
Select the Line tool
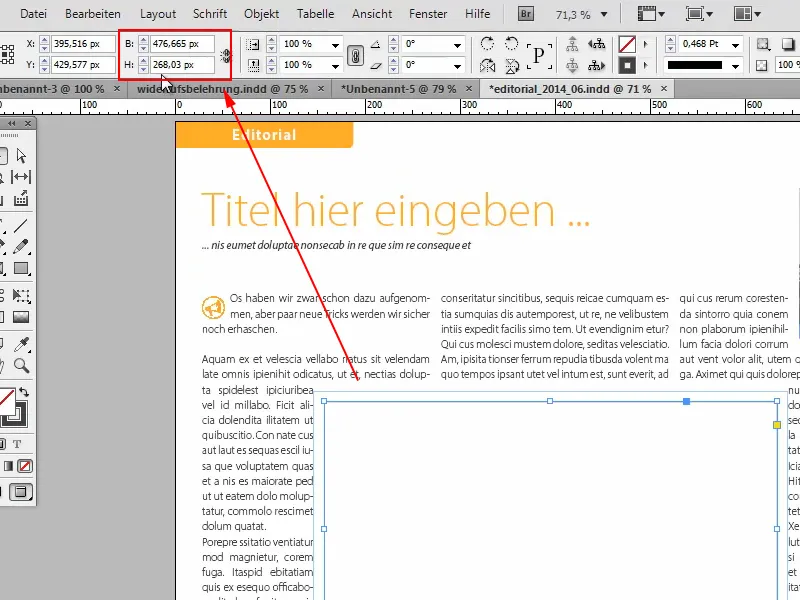click(x=21, y=225)
